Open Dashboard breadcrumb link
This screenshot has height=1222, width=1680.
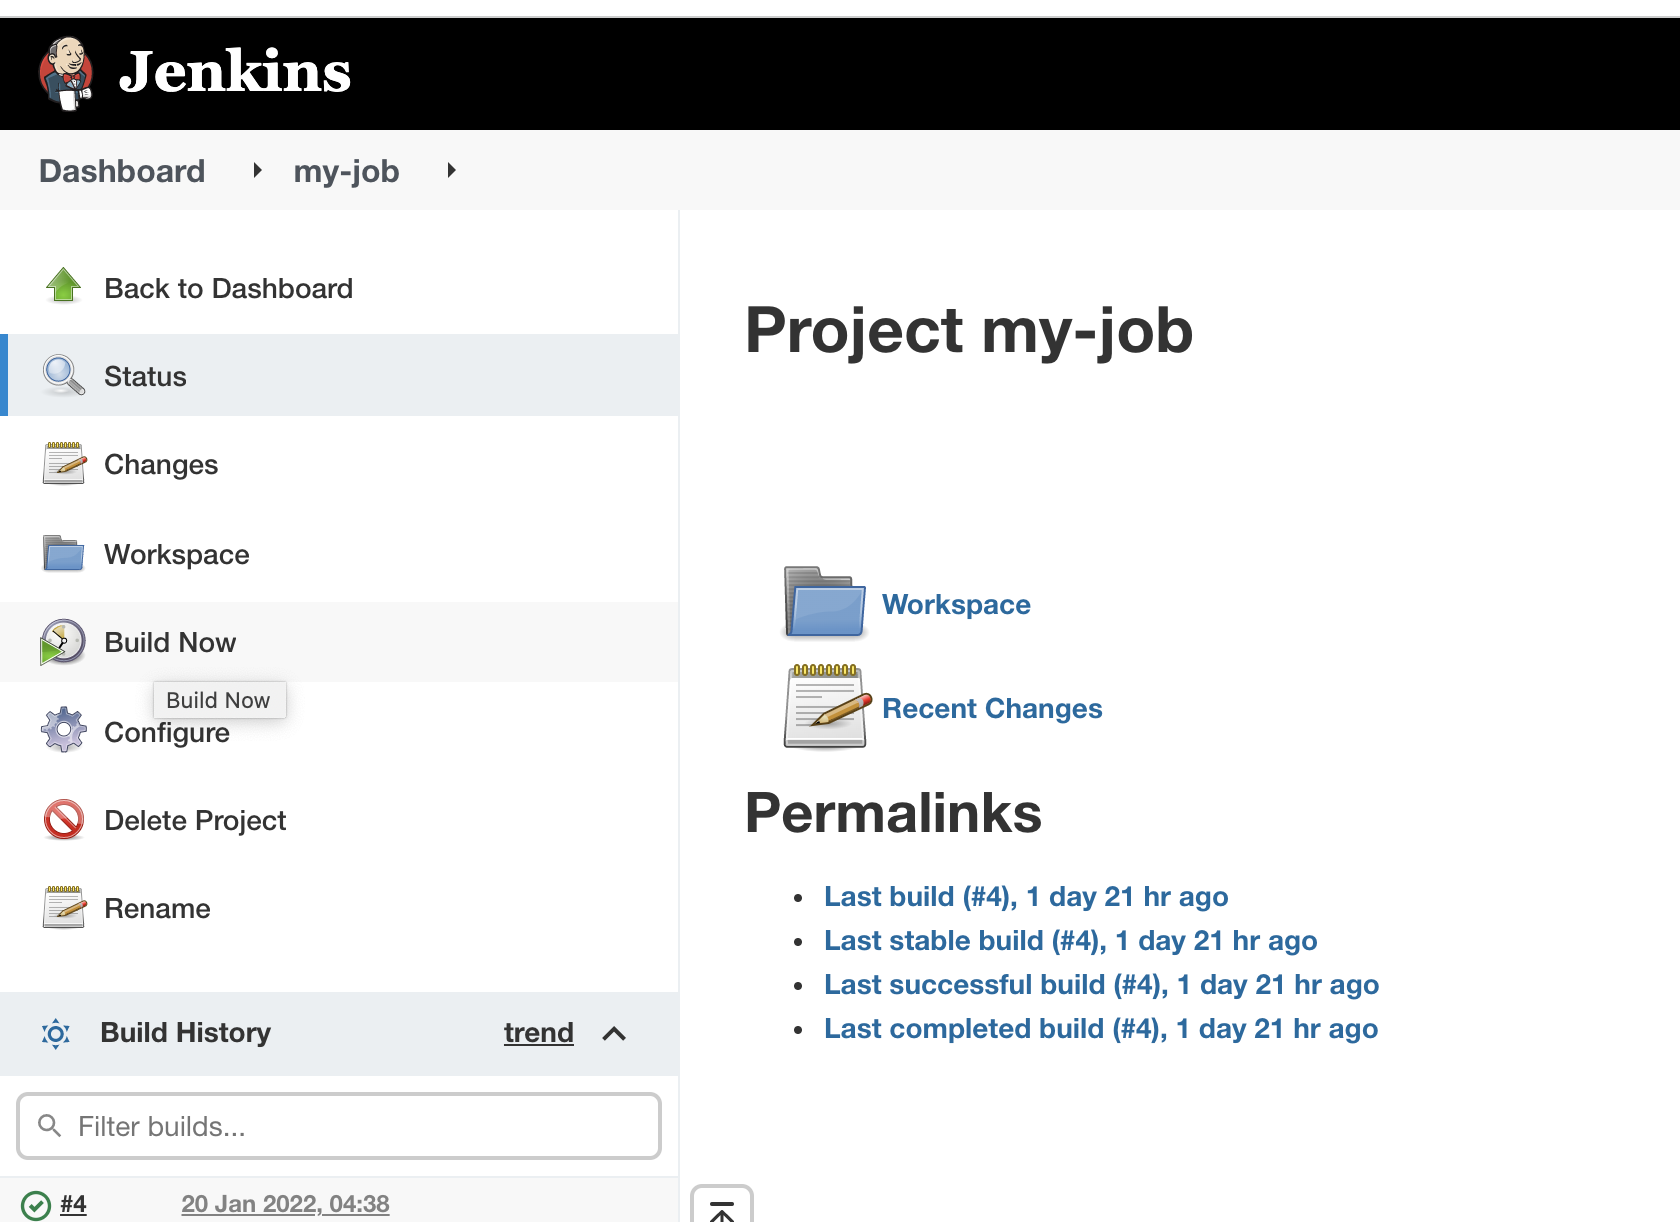tap(122, 171)
